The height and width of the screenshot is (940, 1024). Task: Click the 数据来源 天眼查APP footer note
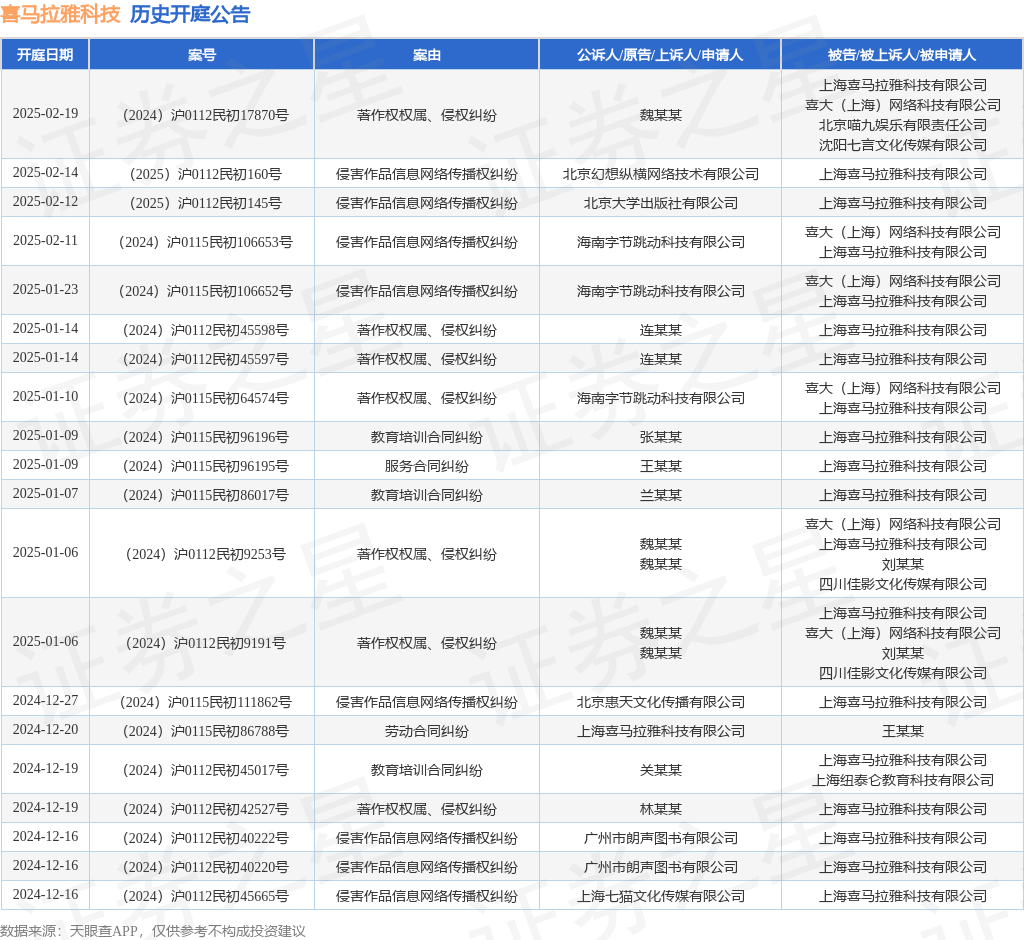[x=152, y=931]
